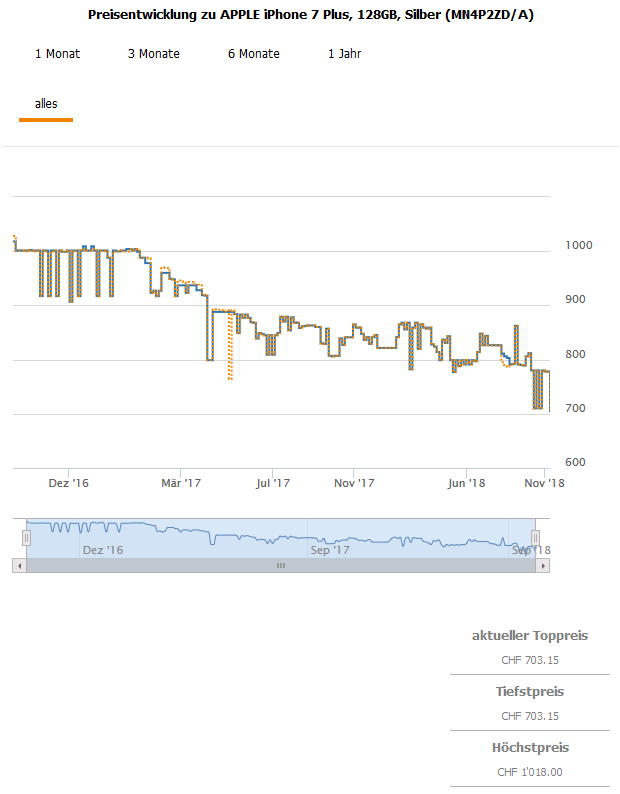Show the 6 Monate price history
This screenshot has width=620, height=794.
pyautogui.click(x=254, y=54)
